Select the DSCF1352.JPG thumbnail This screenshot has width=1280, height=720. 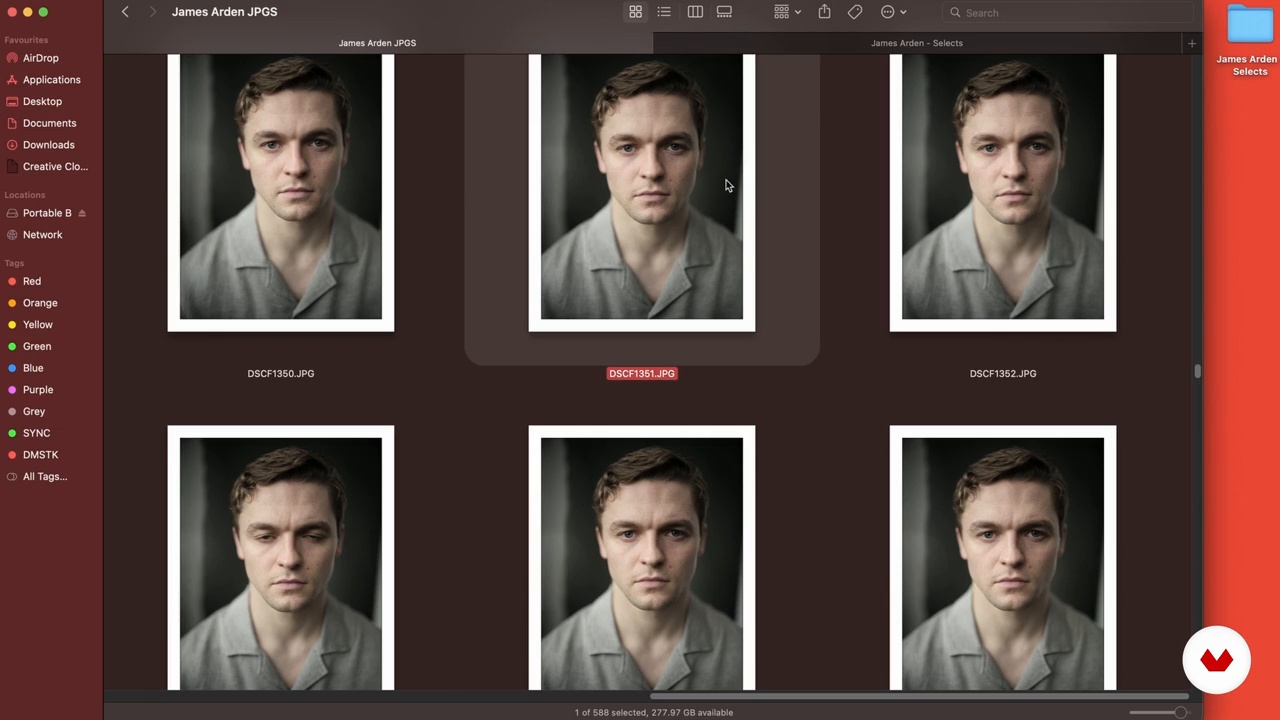pos(1003,192)
